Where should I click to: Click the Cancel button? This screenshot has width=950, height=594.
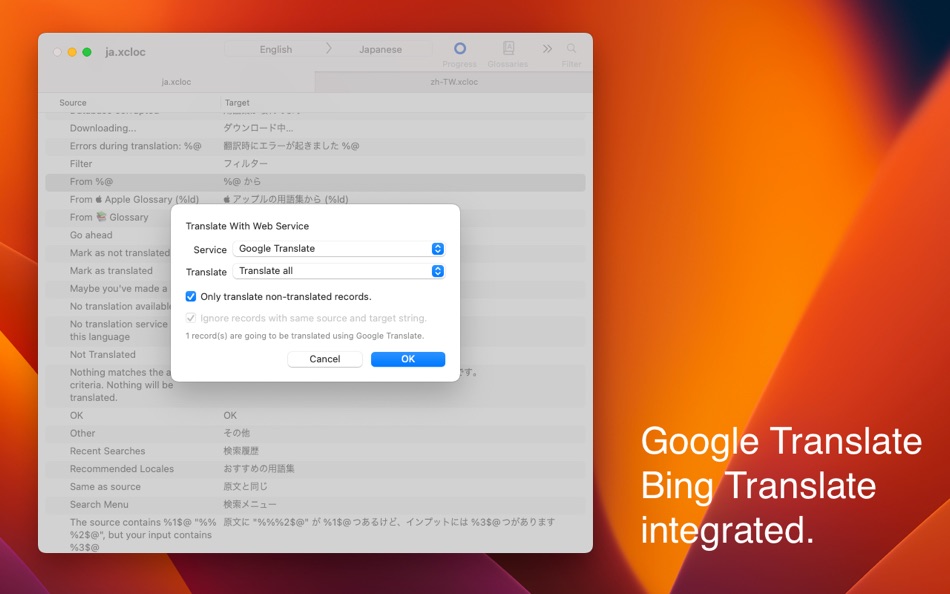click(x=325, y=359)
